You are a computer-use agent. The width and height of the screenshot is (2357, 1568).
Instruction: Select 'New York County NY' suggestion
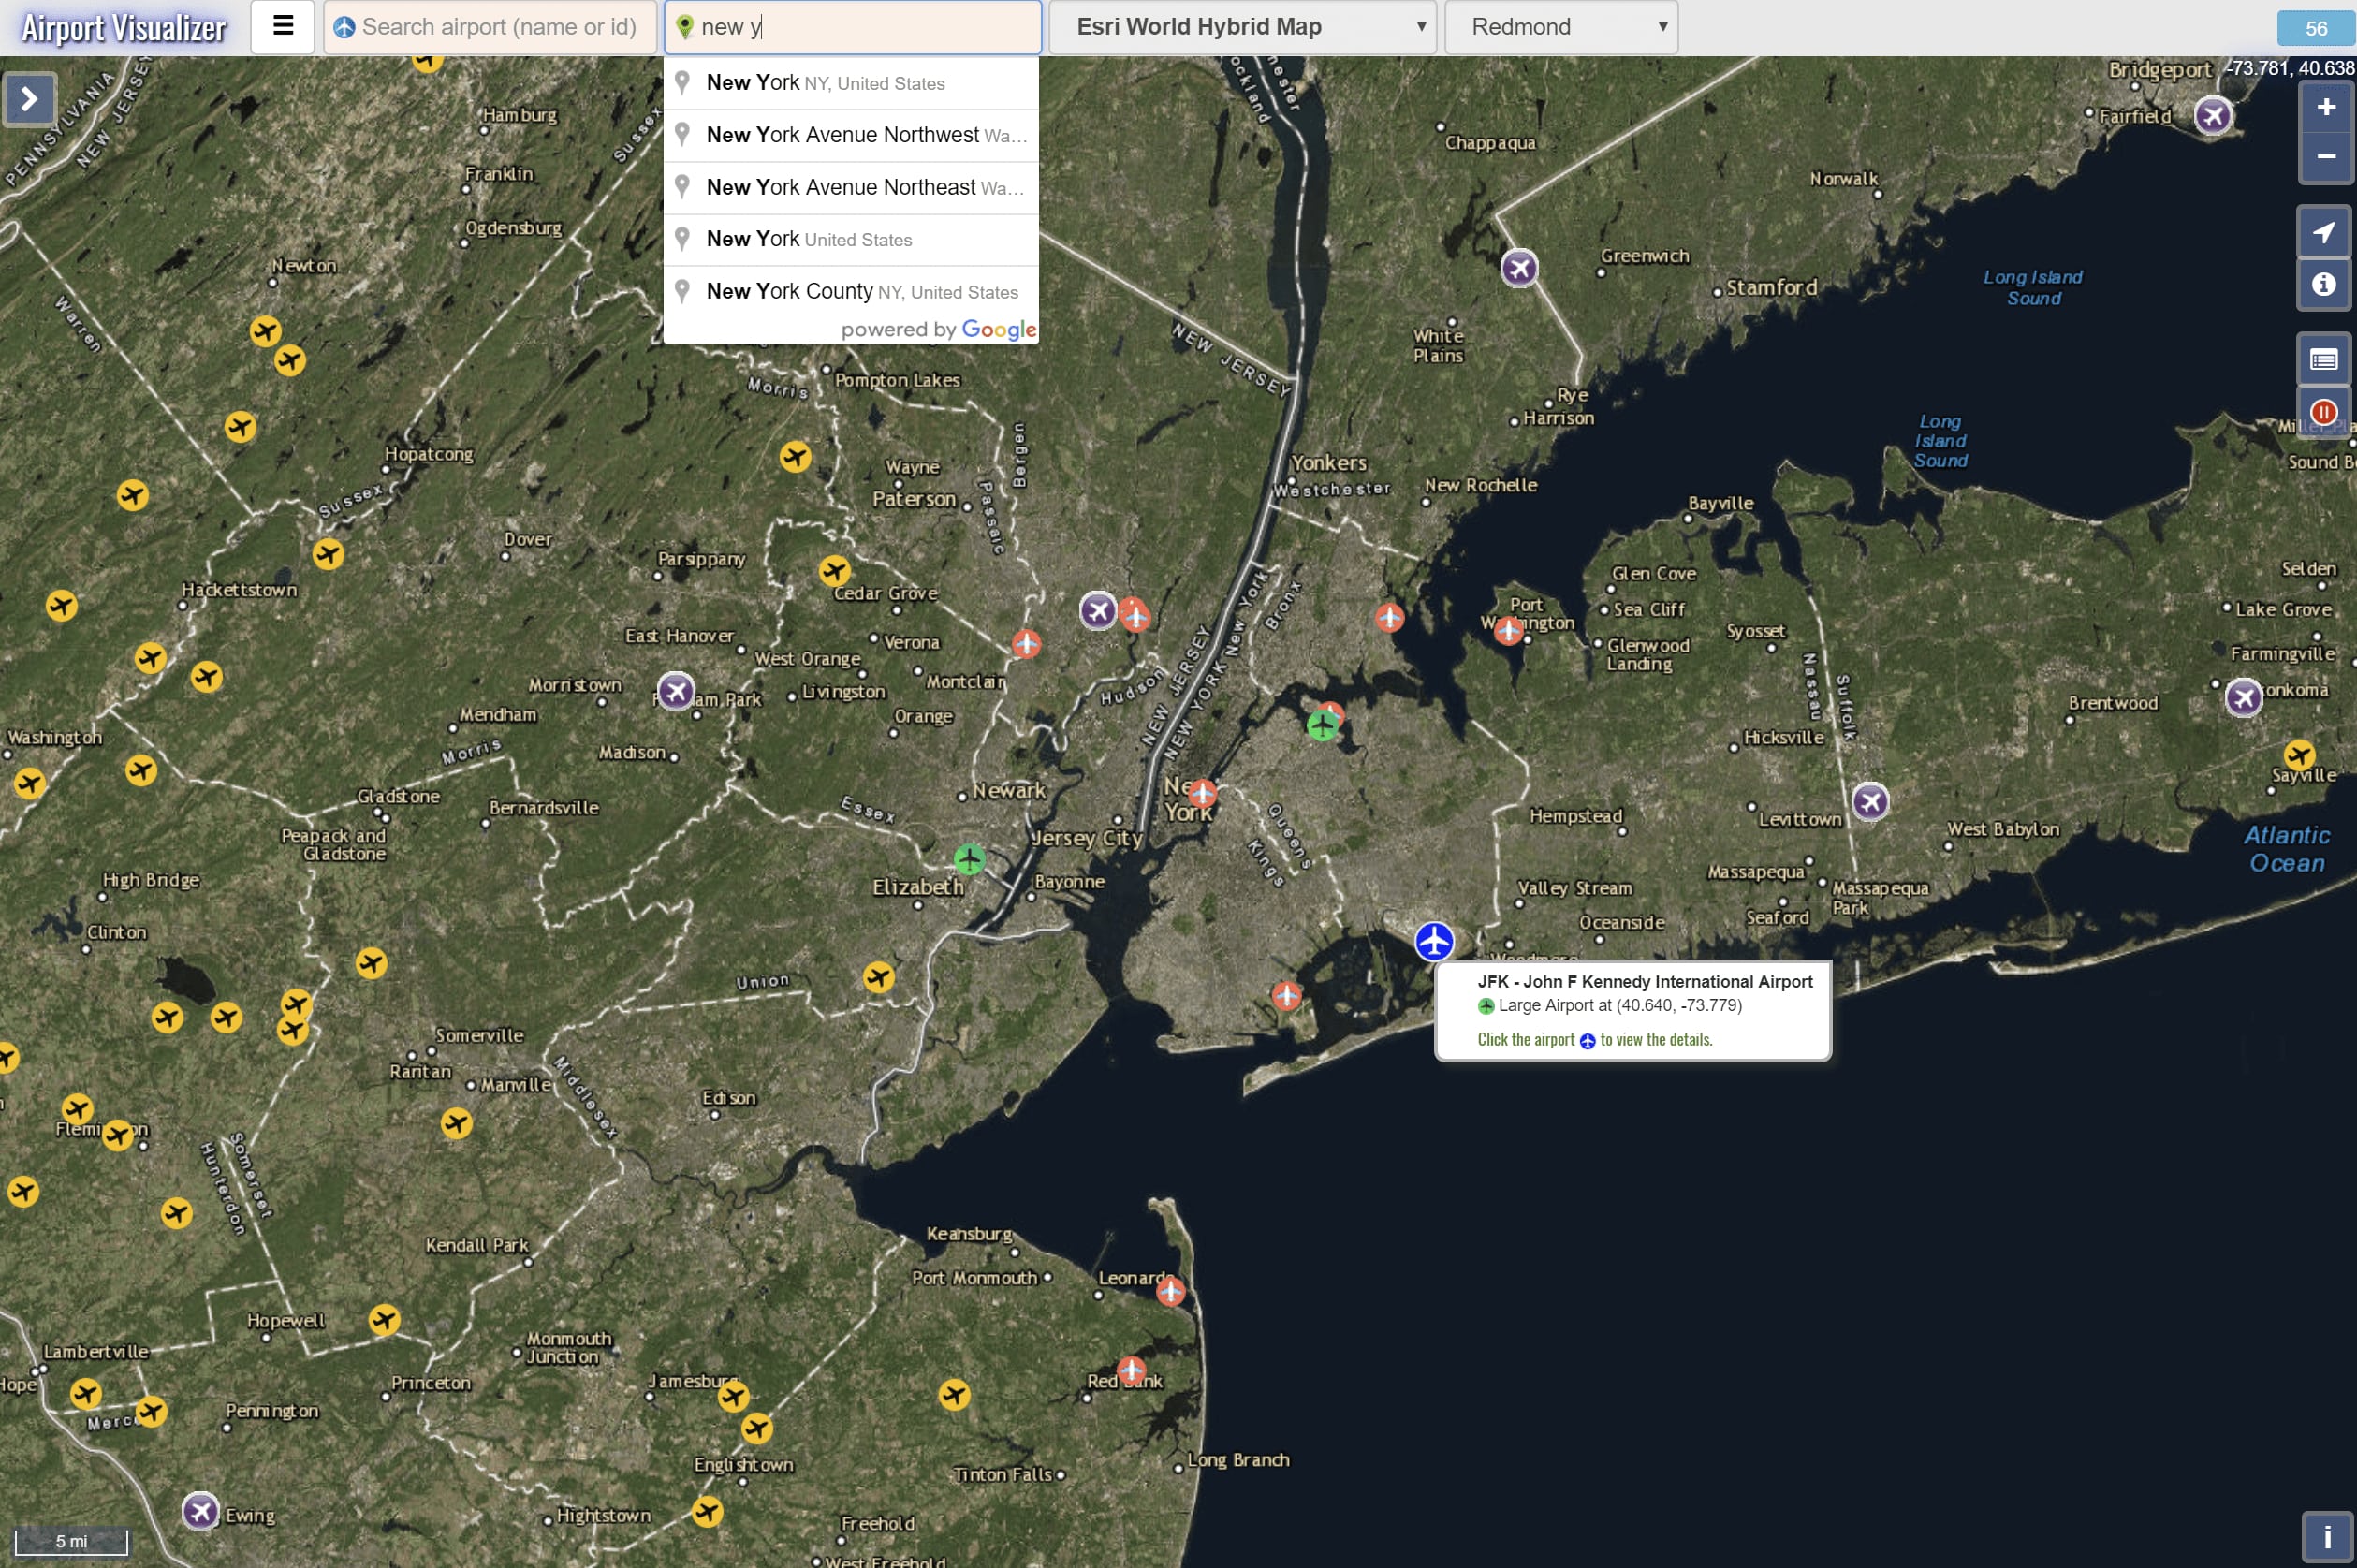[851, 291]
